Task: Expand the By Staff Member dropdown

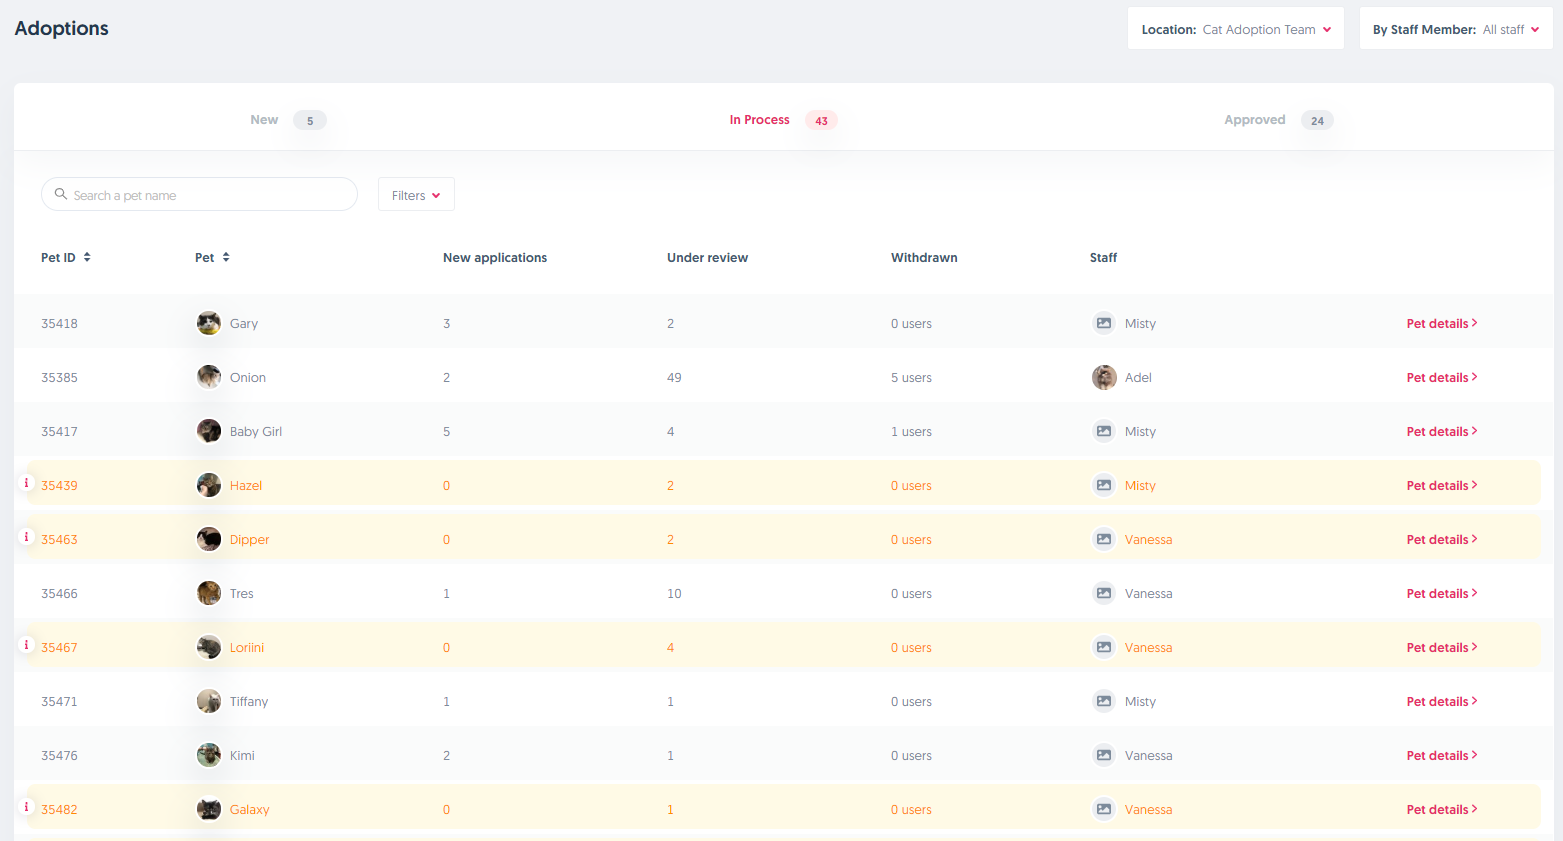Action: click(1455, 29)
